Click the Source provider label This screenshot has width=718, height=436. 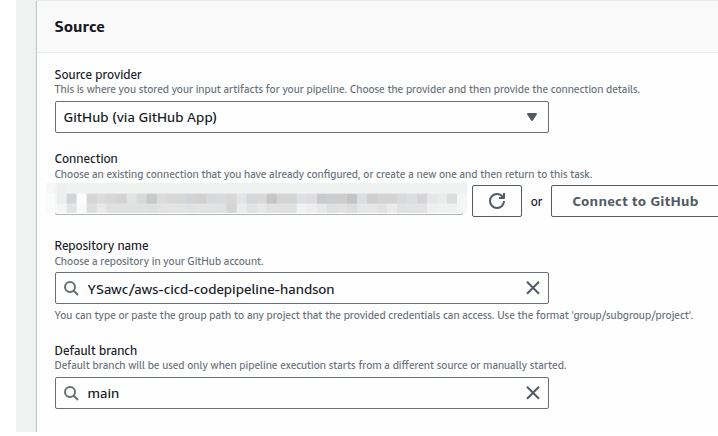[98, 75]
